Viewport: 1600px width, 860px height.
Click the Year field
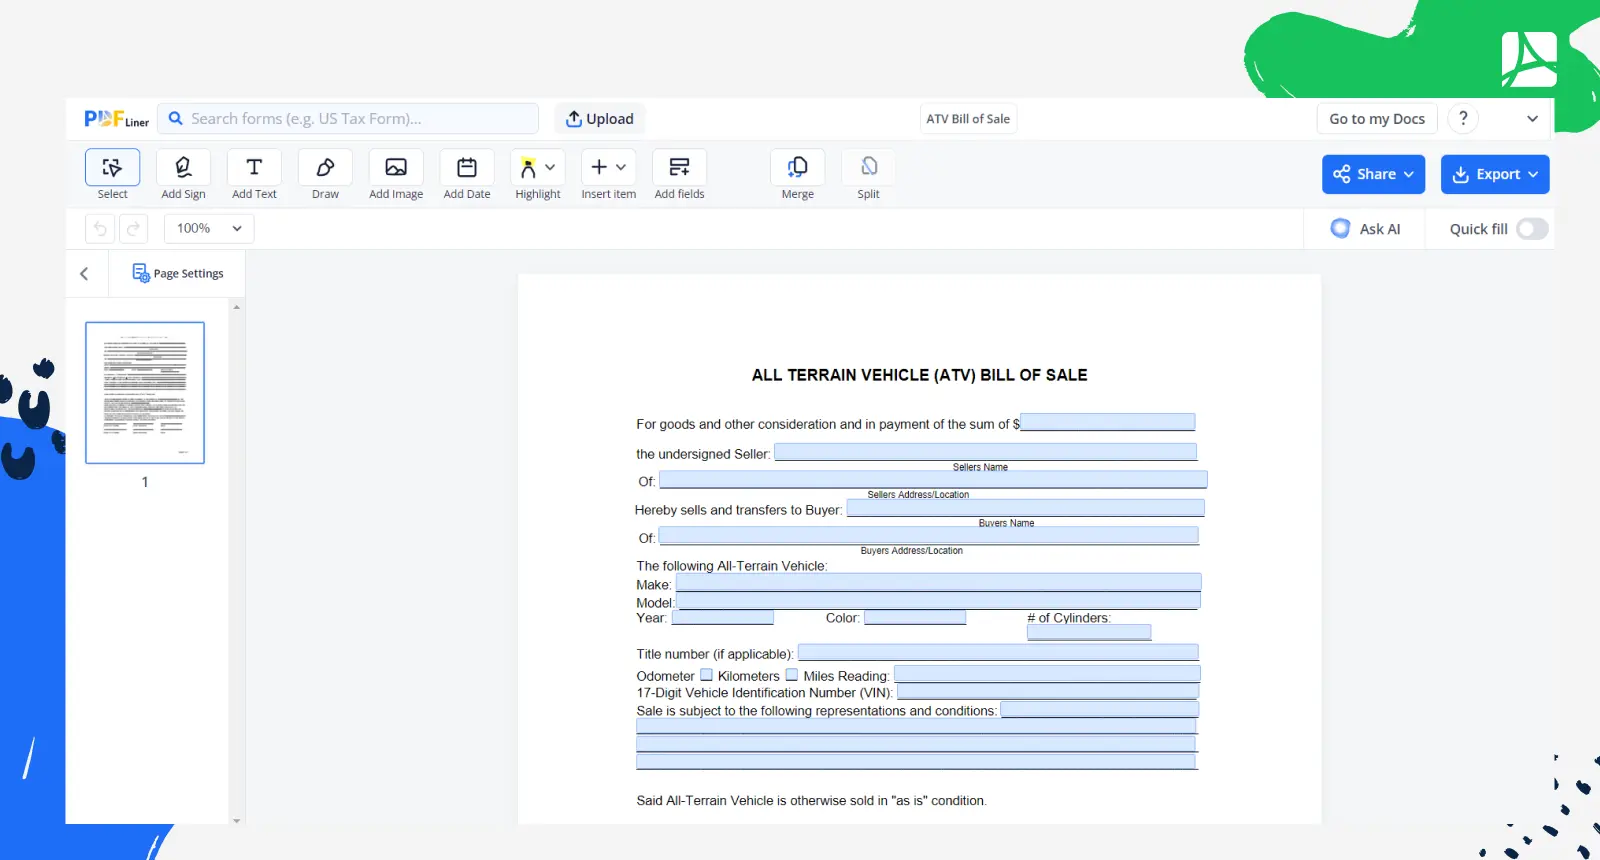tap(722, 618)
